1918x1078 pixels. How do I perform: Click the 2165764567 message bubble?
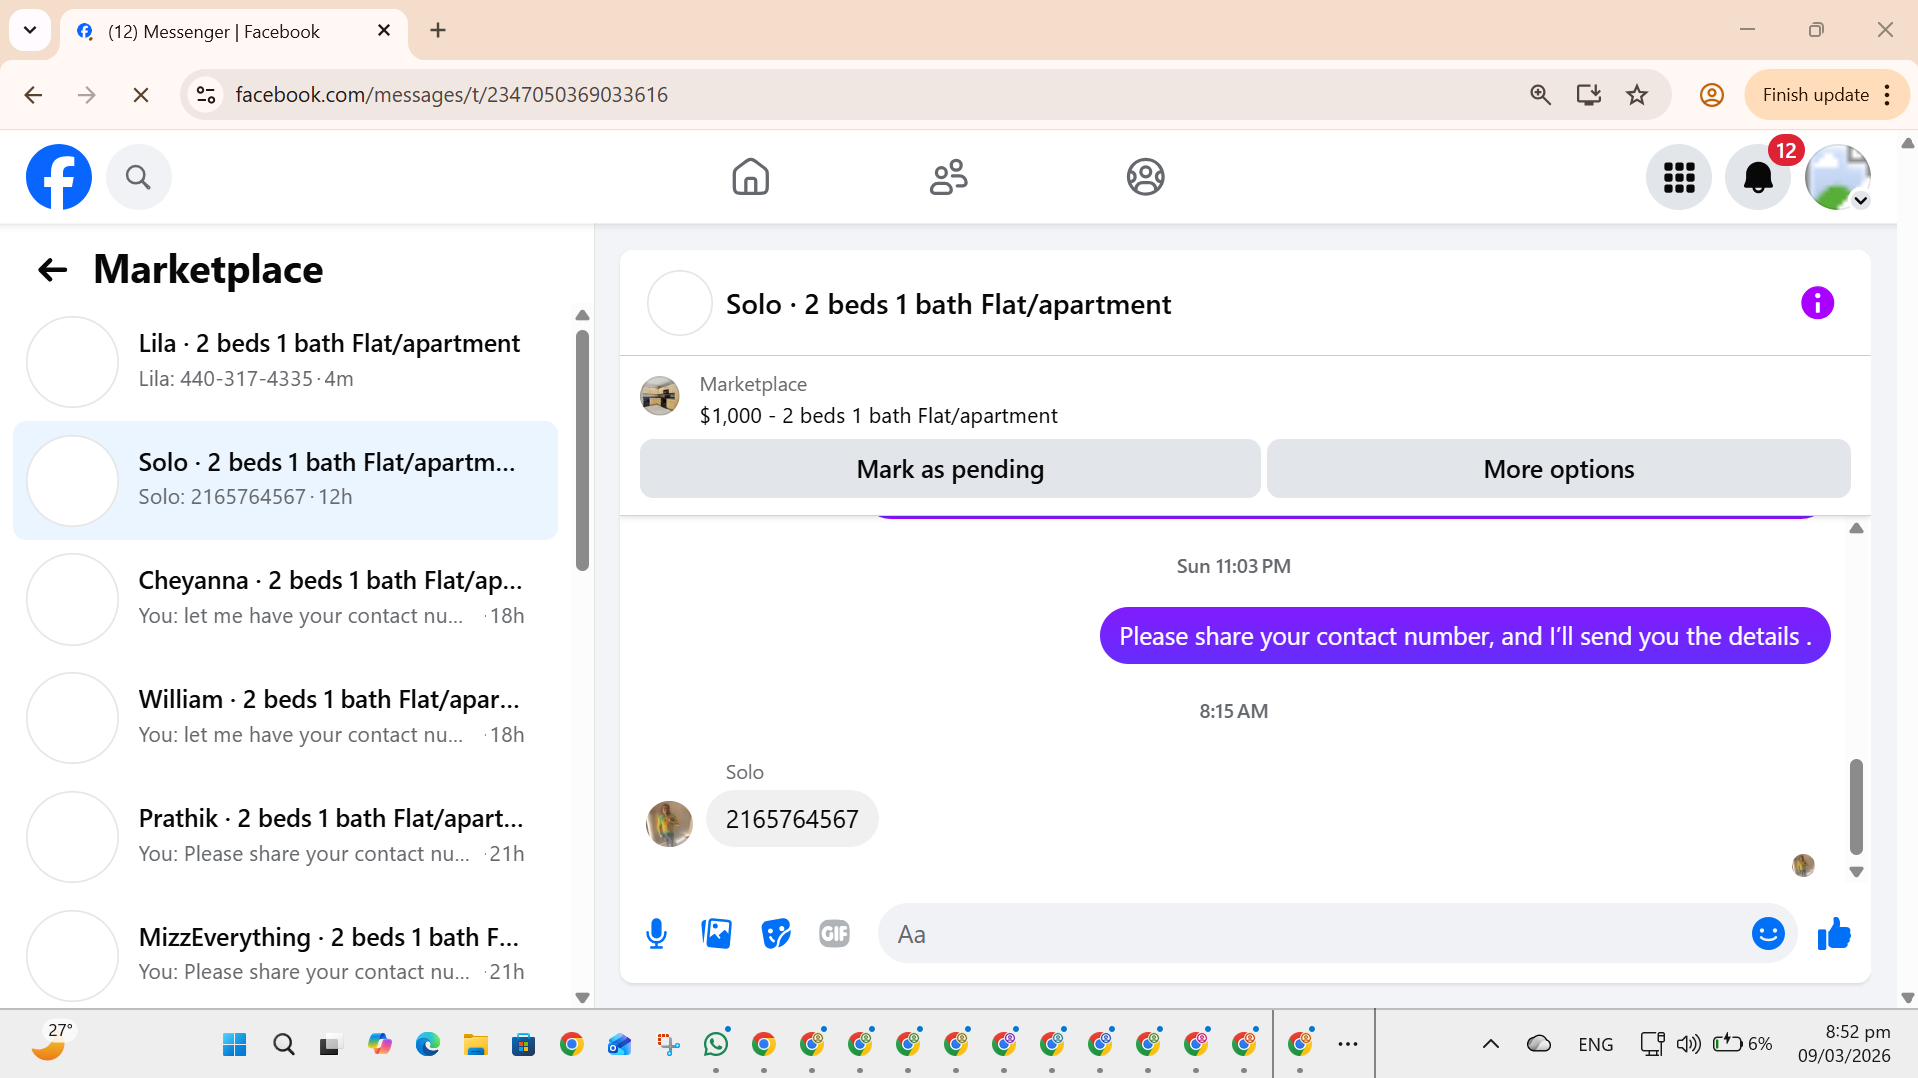[792, 819]
